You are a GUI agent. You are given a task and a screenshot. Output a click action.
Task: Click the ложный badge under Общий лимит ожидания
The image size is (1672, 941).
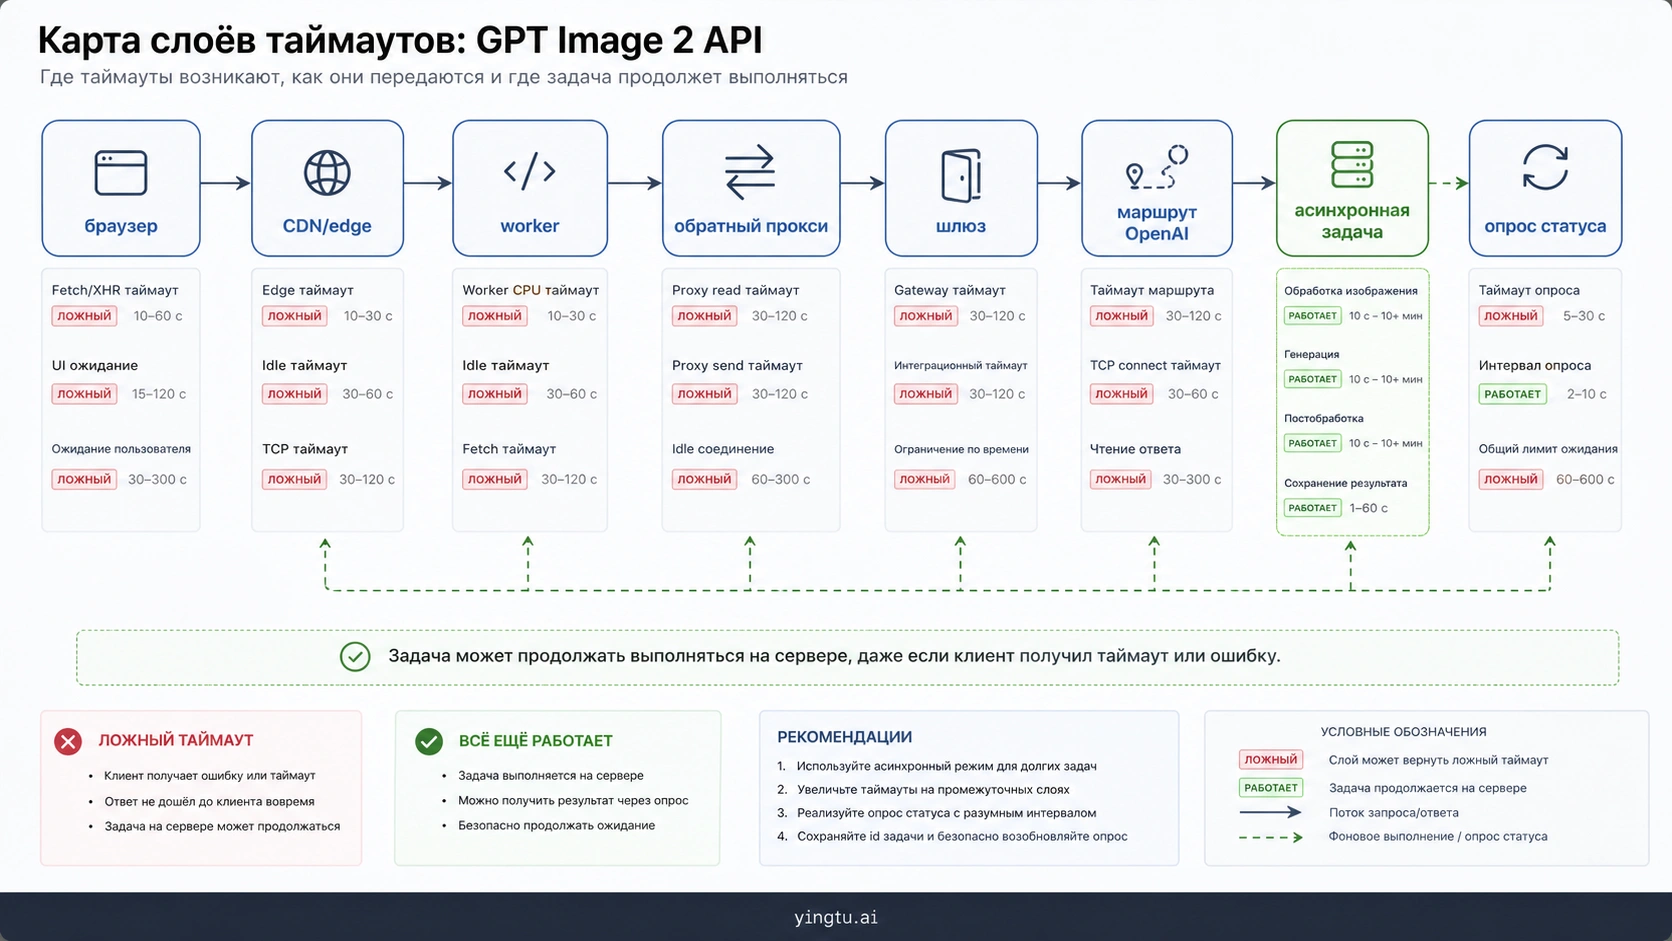1510,480
